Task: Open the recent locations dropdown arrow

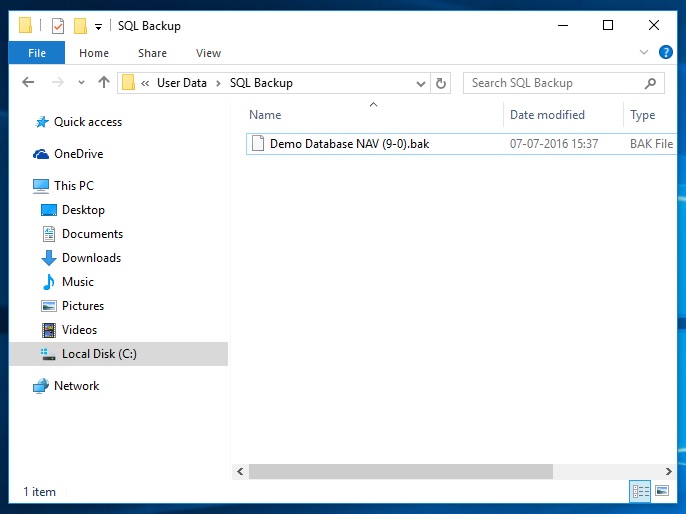Action: pyautogui.click(x=82, y=83)
